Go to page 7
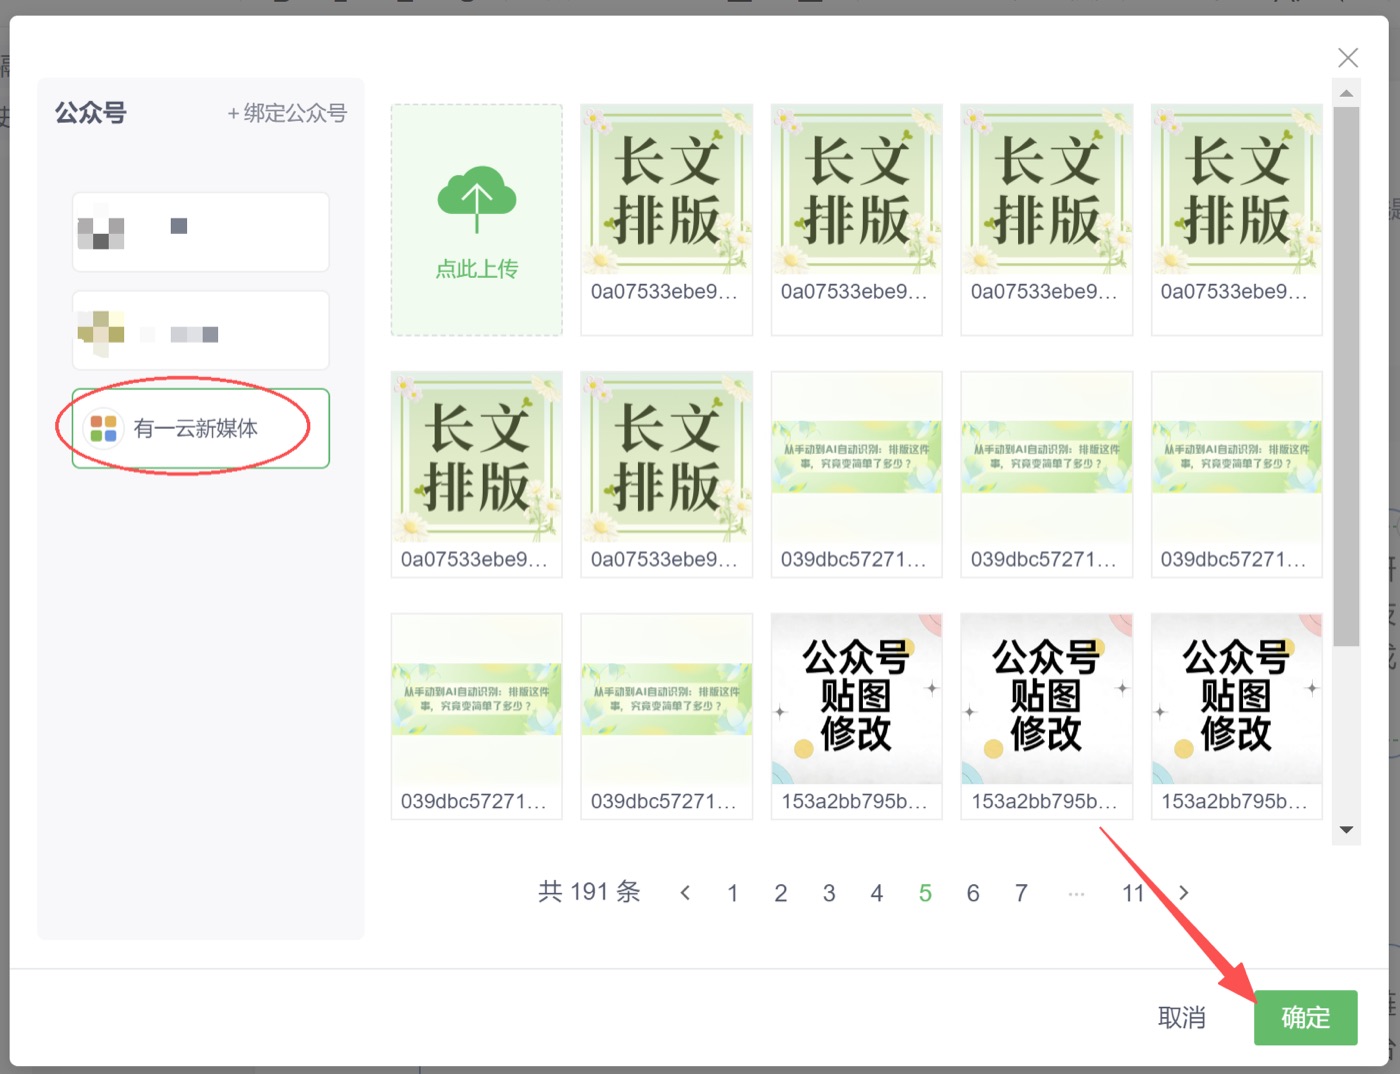1400x1074 pixels. click(1021, 893)
